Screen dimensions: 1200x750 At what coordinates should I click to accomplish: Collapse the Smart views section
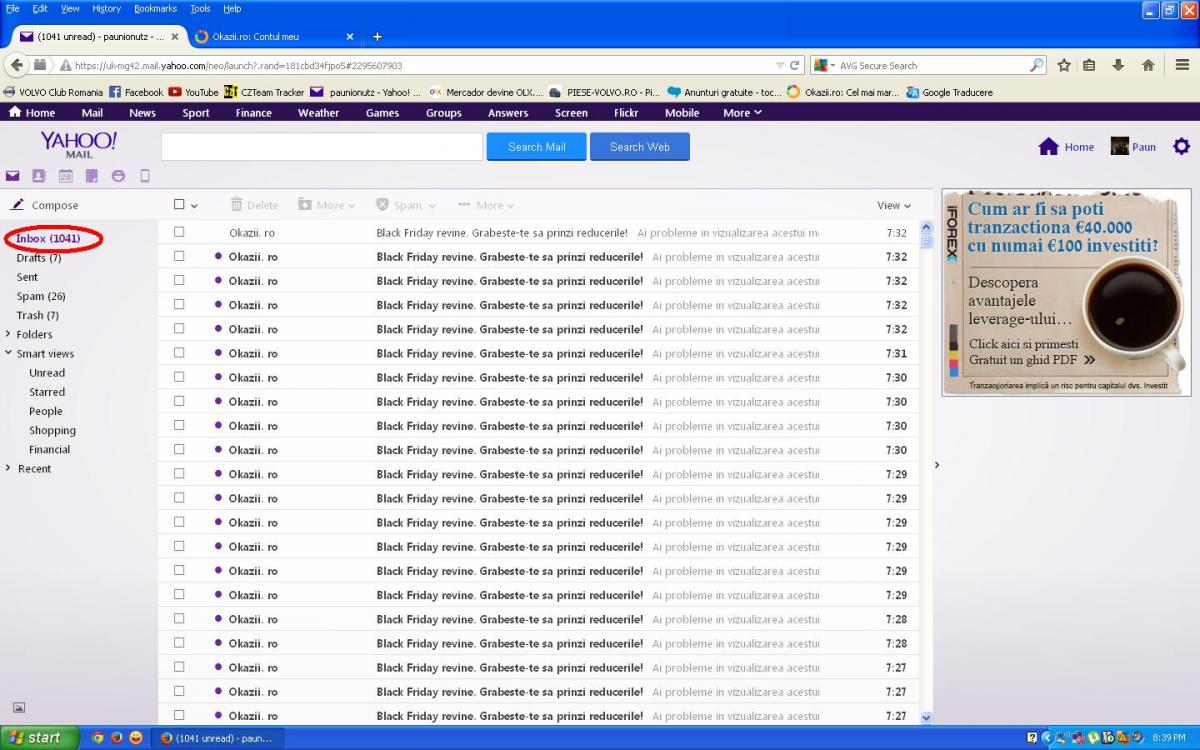point(9,353)
